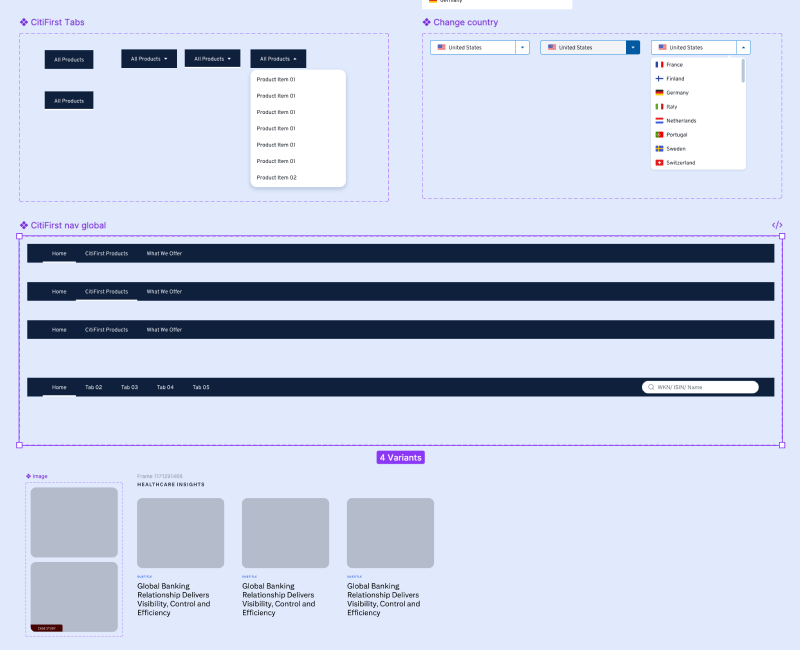Click the component icon next to CitiFirst Tabs
This screenshot has height=650, width=800.
pyautogui.click(x=23, y=22)
